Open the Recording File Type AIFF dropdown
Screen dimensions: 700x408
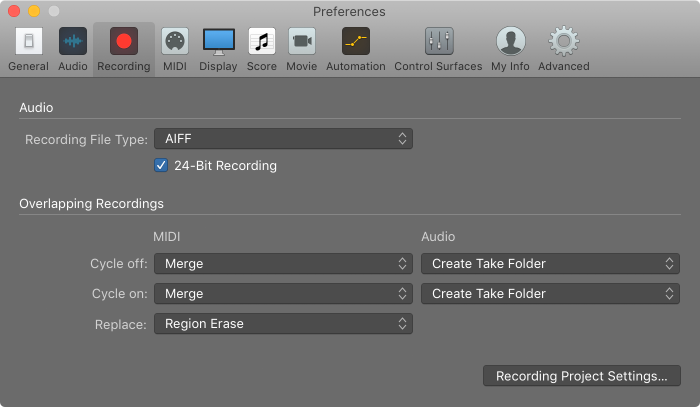[283, 139]
